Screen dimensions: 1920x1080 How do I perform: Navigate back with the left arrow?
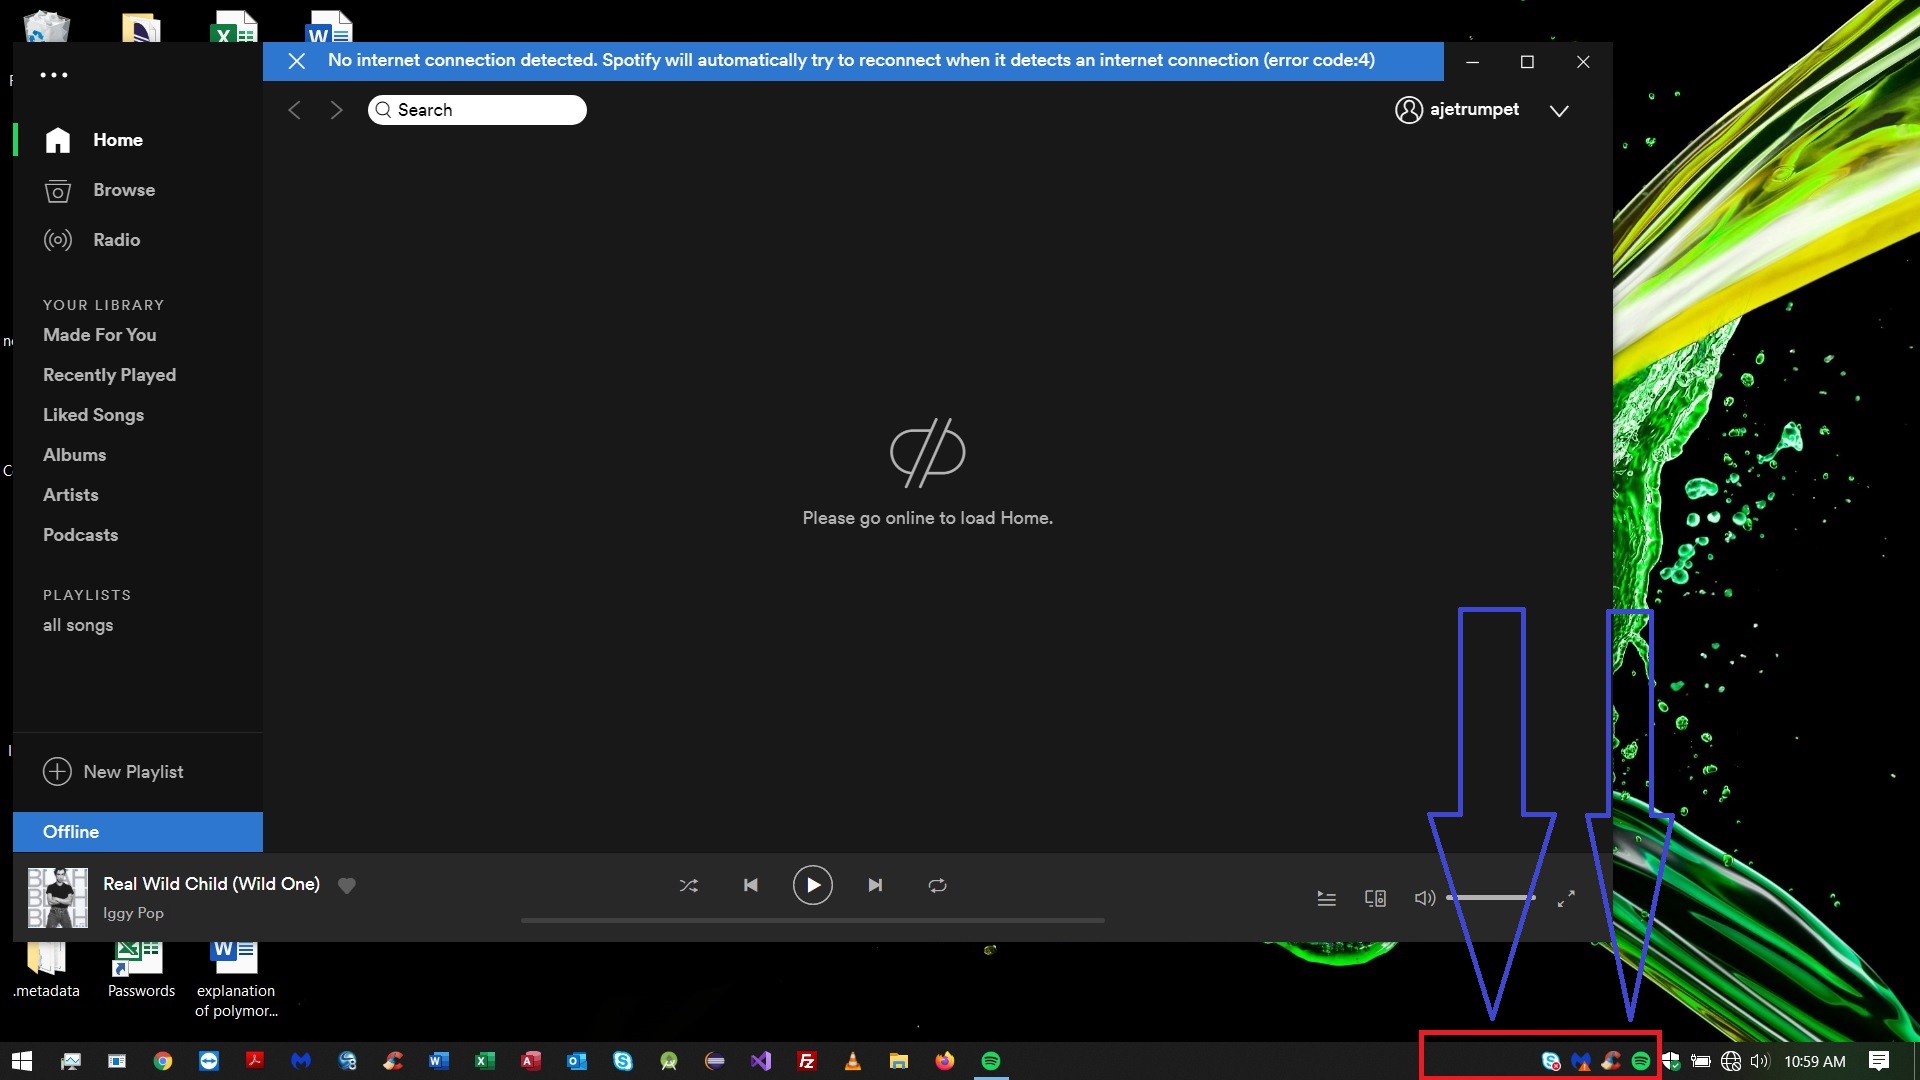click(294, 110)
